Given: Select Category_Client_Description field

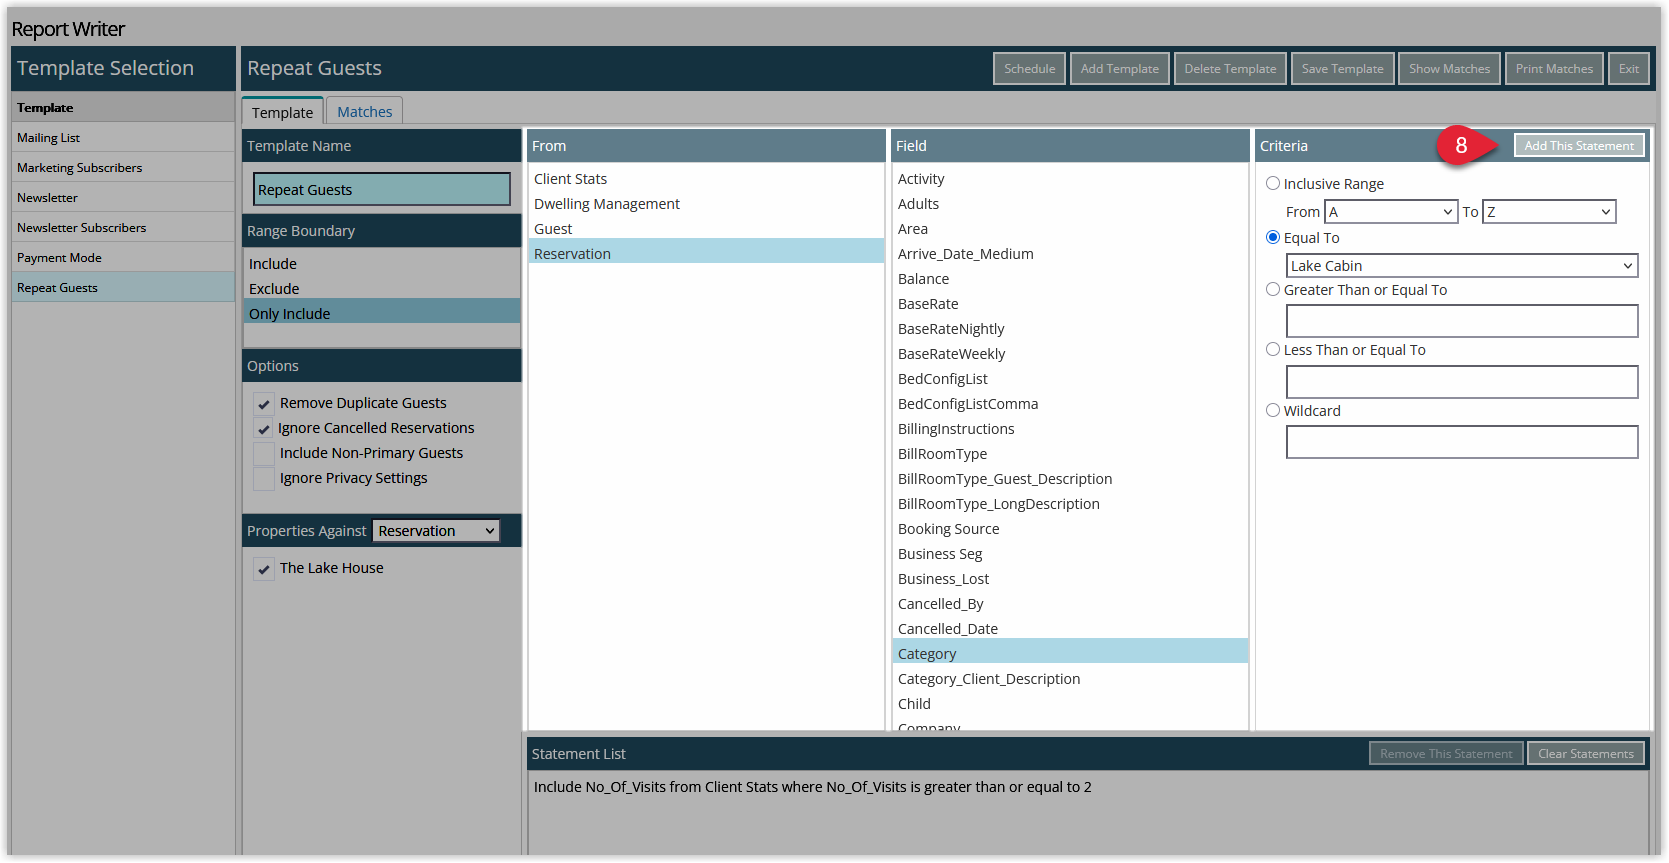Looking at the screenshot, I should (1070, 679).
